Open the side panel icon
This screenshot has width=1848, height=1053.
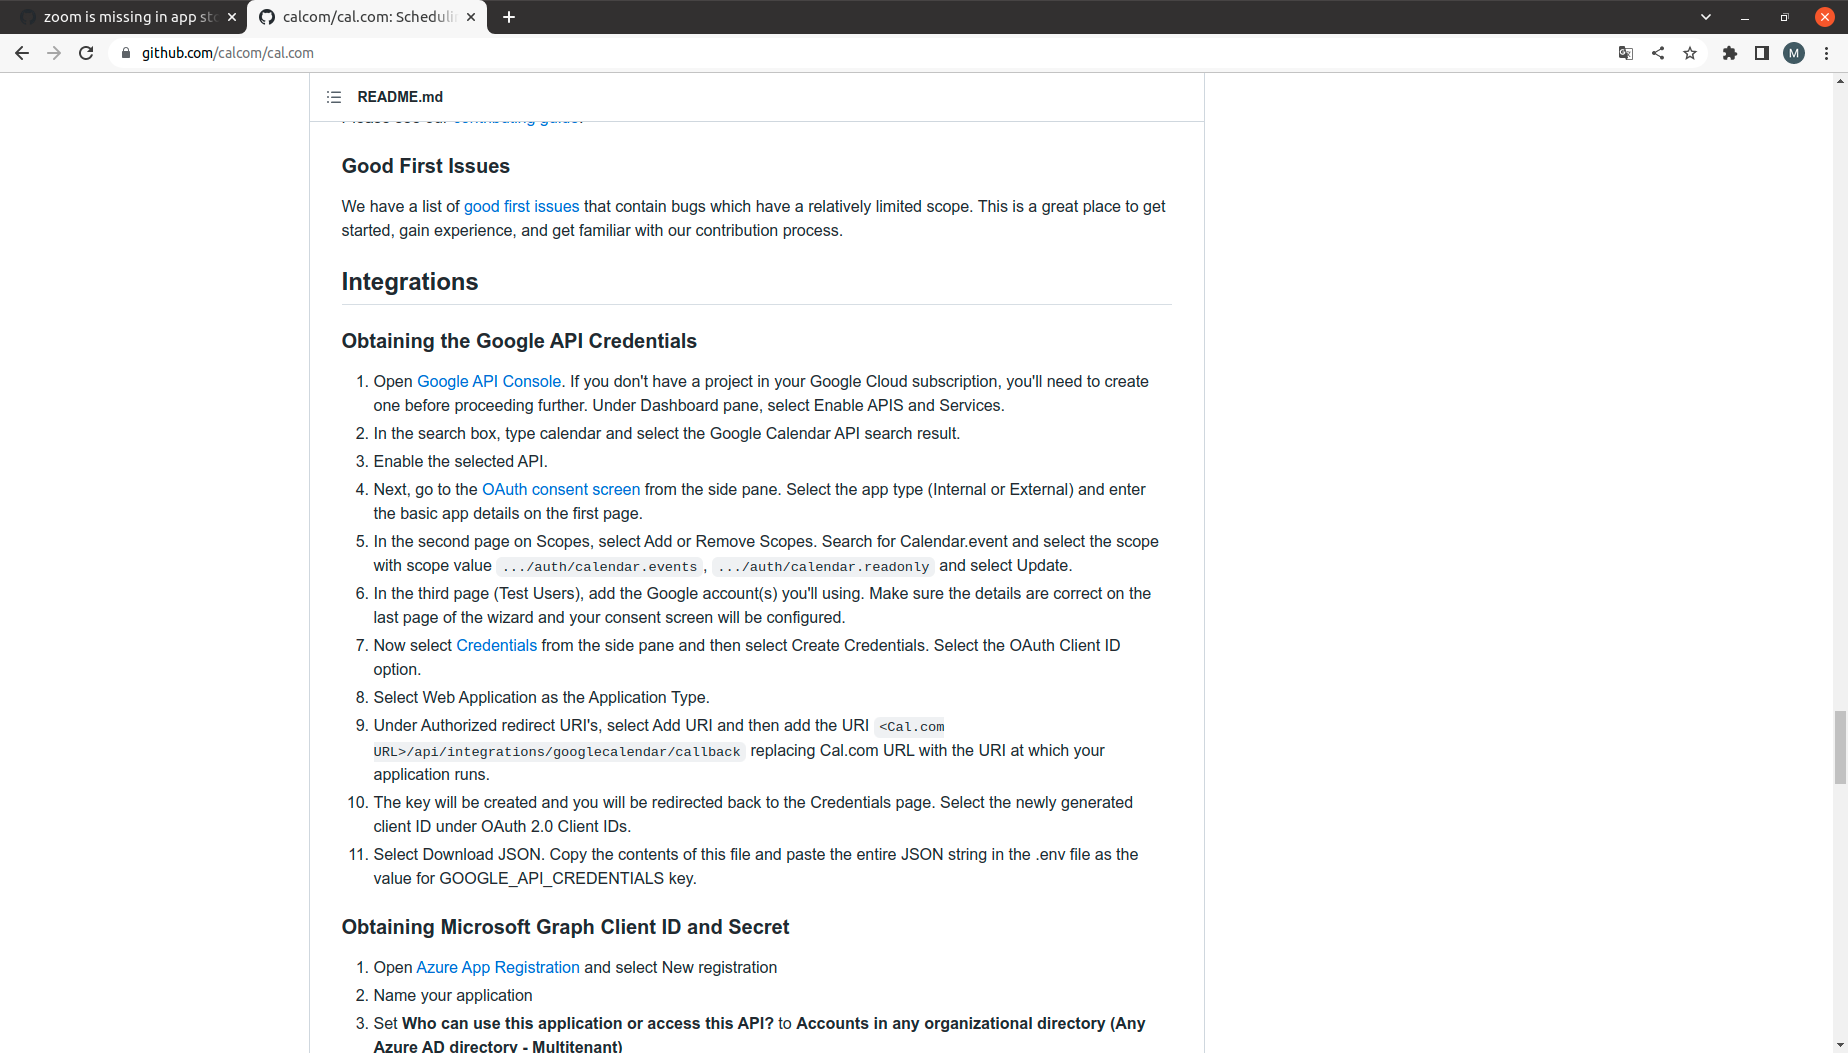click(x=1762, y=53)
